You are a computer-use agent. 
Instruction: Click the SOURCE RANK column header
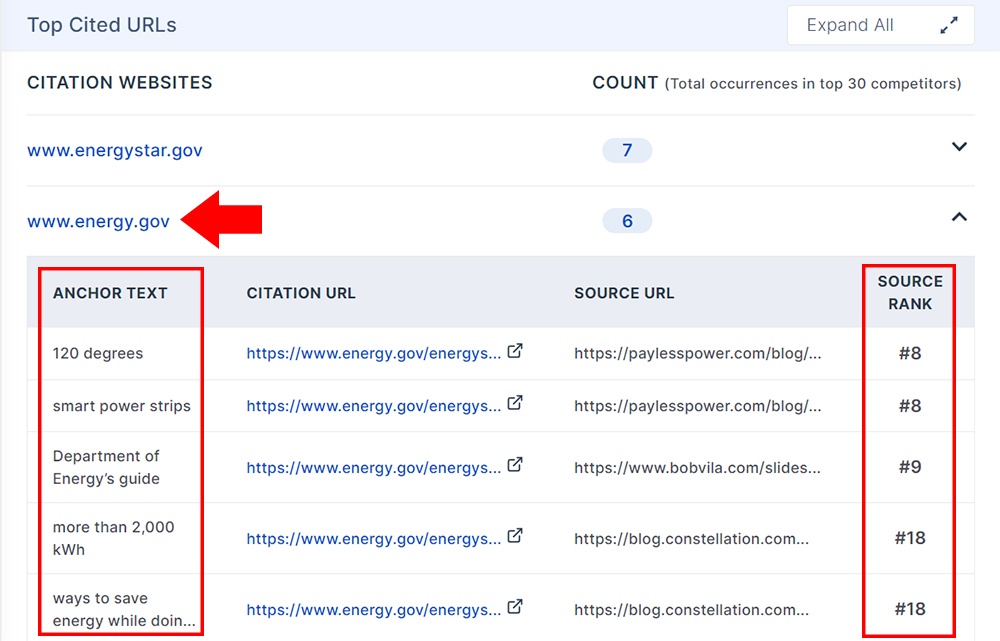pos(910,293)
